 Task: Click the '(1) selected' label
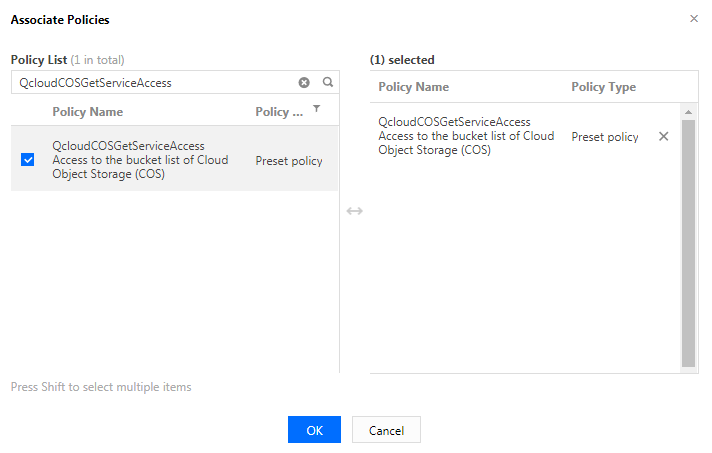pyautogui.click(x=402, y=59)
